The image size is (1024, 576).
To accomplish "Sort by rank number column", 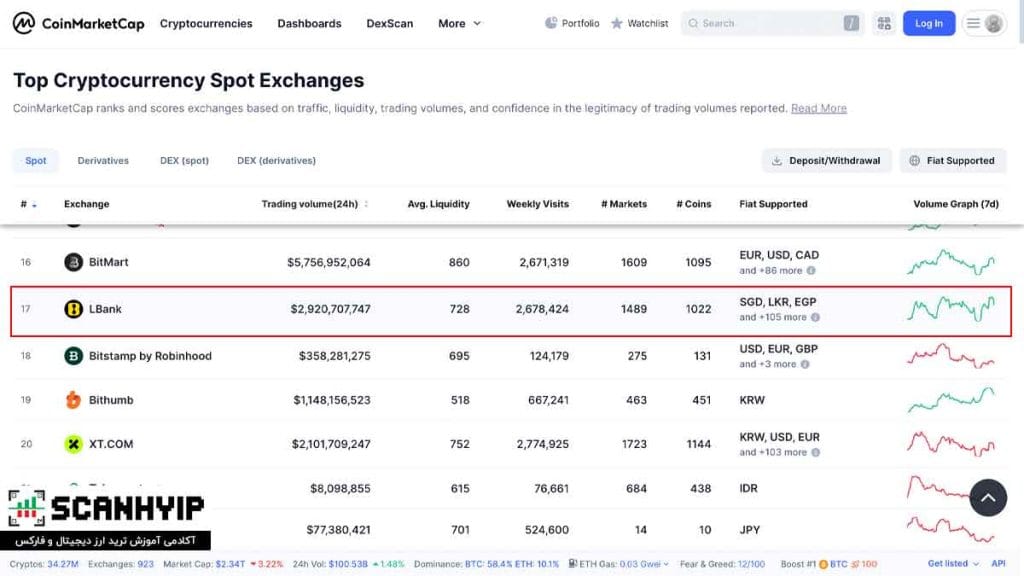I will [28, 204].
